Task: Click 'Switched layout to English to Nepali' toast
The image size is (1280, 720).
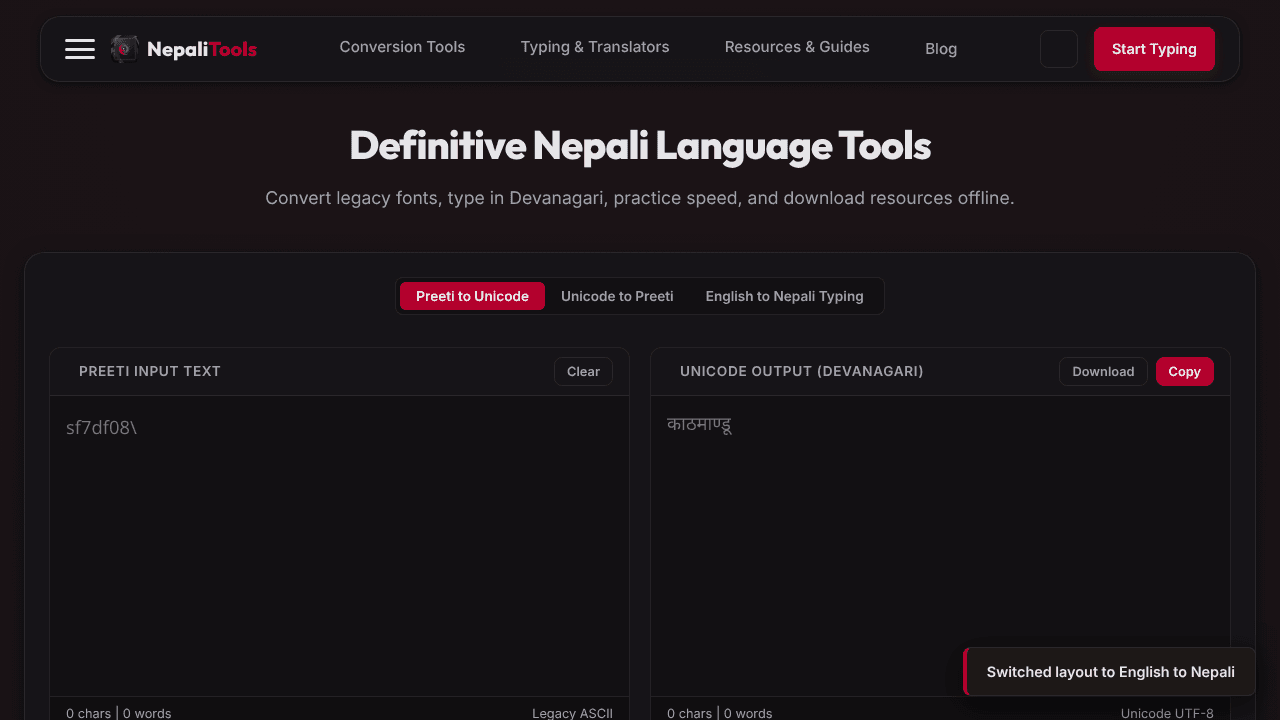Action: (1110, 672)
